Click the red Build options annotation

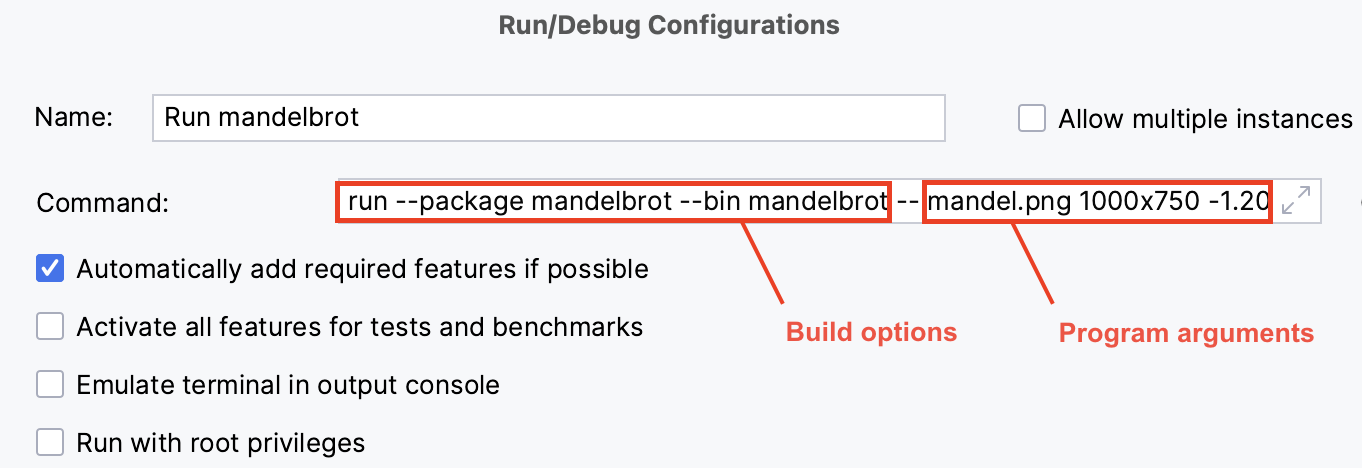tap(871, 332)
